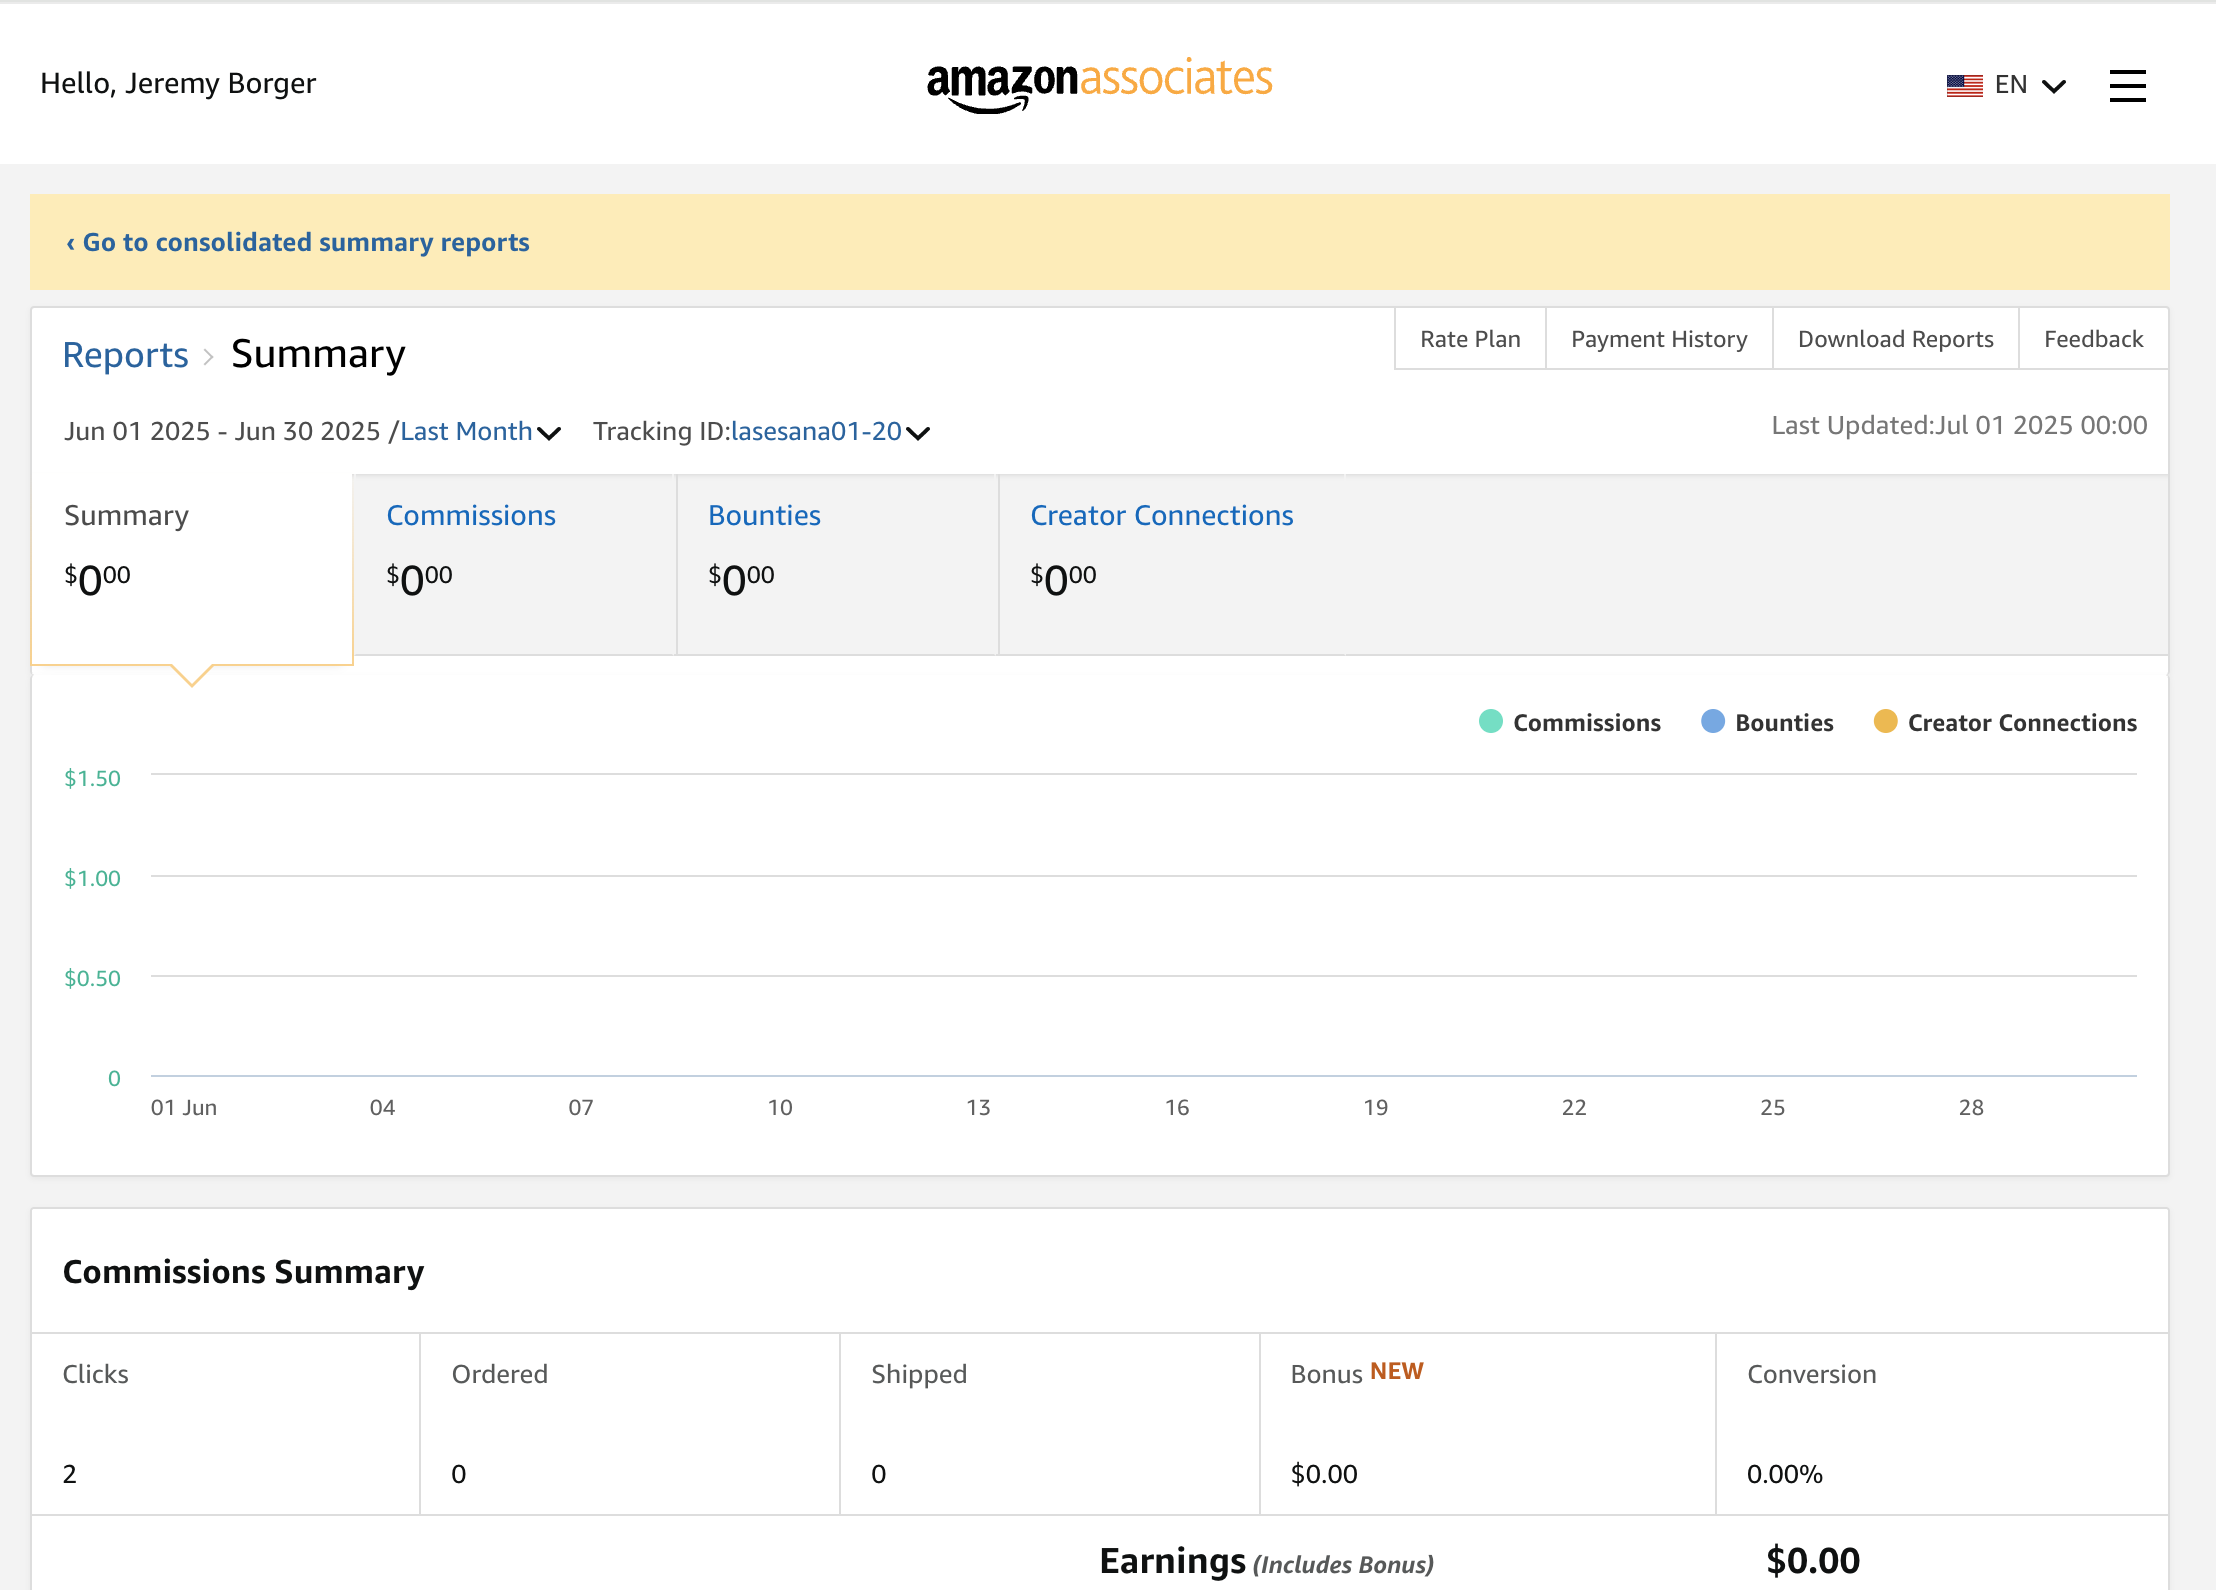The height and width of the screenshot is (1590, 2216).
Task: Click the US flag language icon
Action: coord(1964,86)
